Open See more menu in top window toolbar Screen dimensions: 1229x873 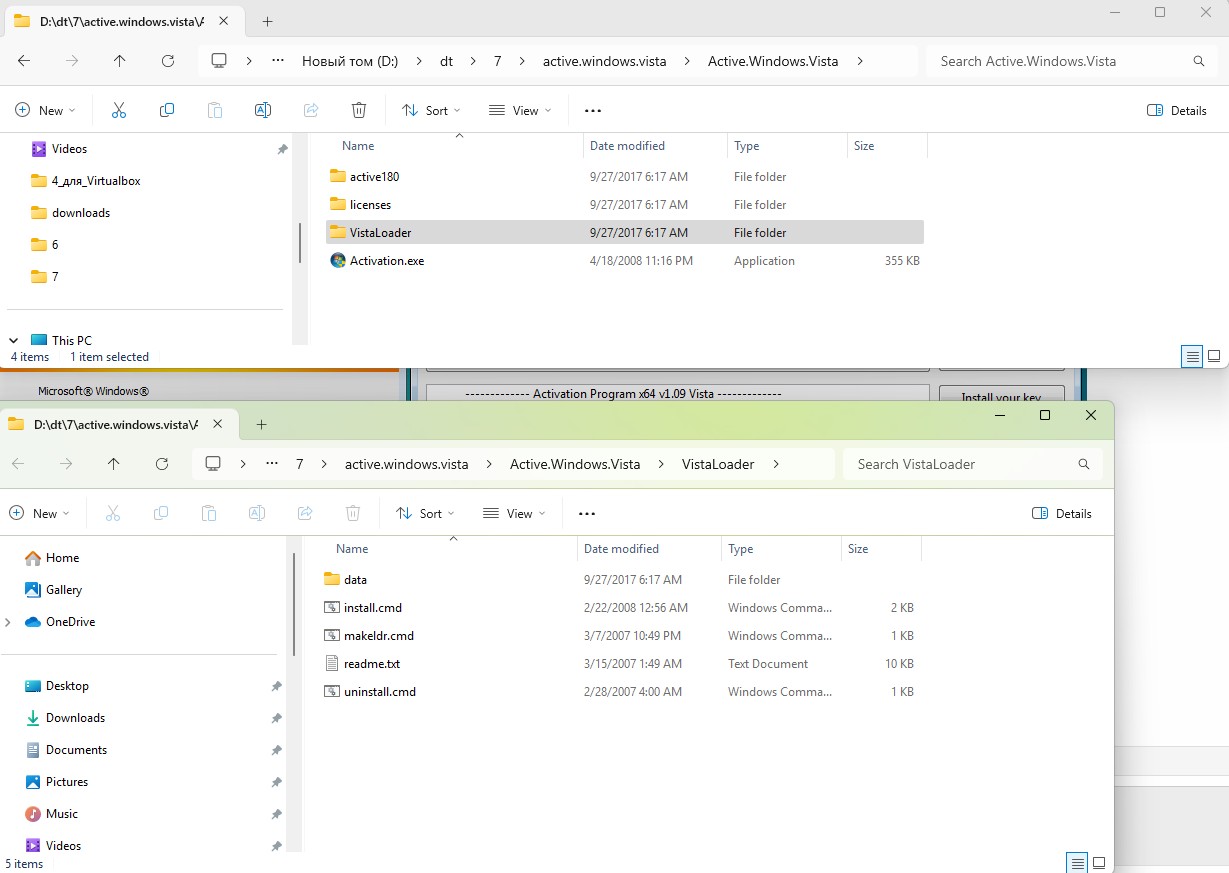[593, 111]
